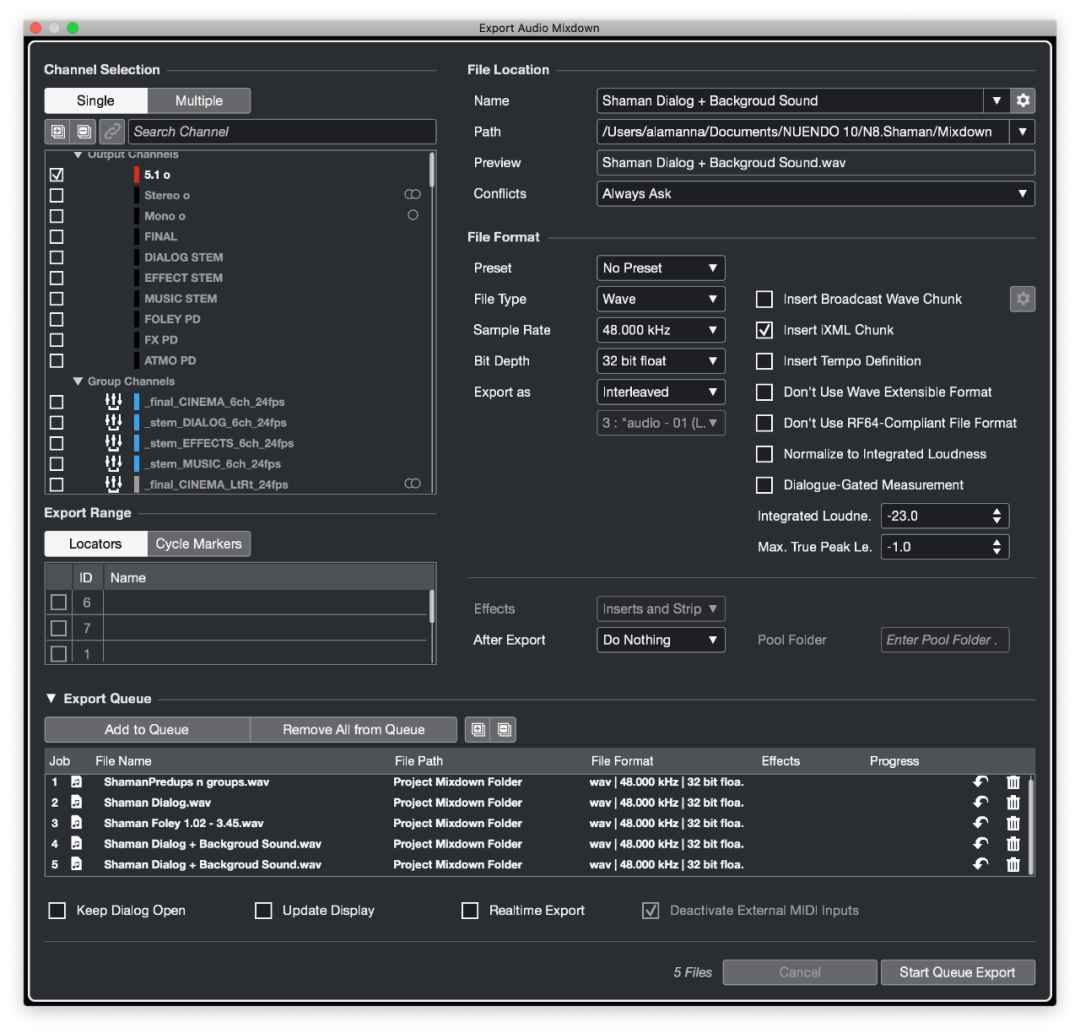Open Broadcast Wave Chunk gear settings
The height and width of the screenshot is (1033, 1080).
tap(1022, 299)
